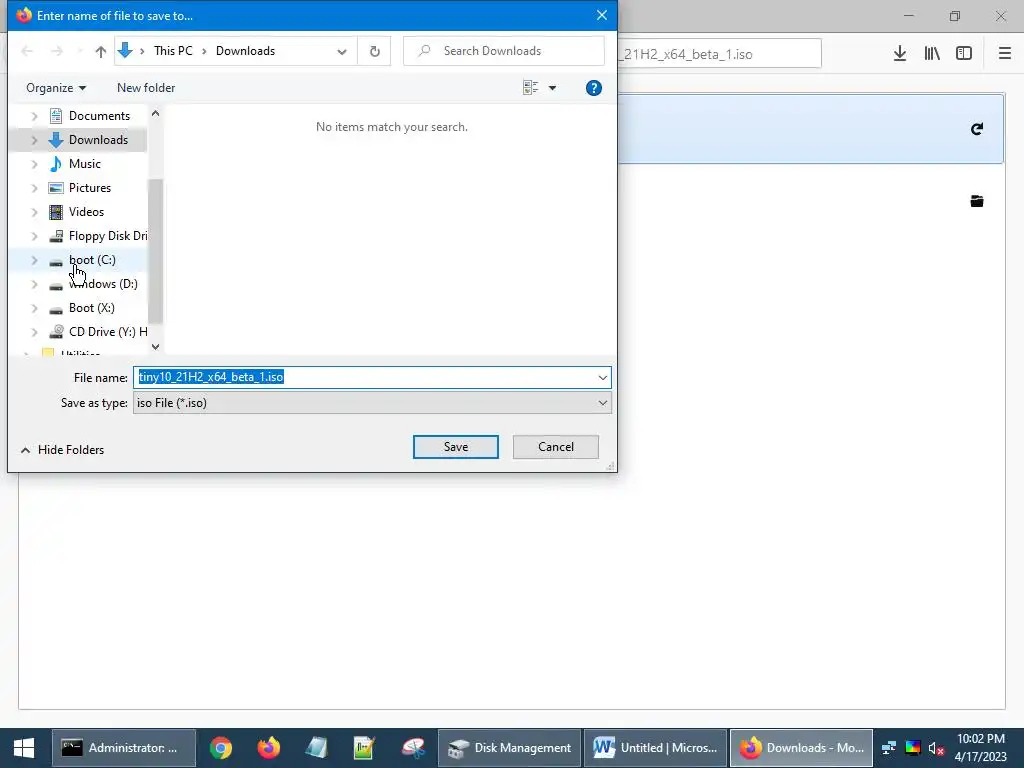The height and width of the screenshot is (768, 1024).
Task: Expand the Downloads tree node
Action: 35,140
